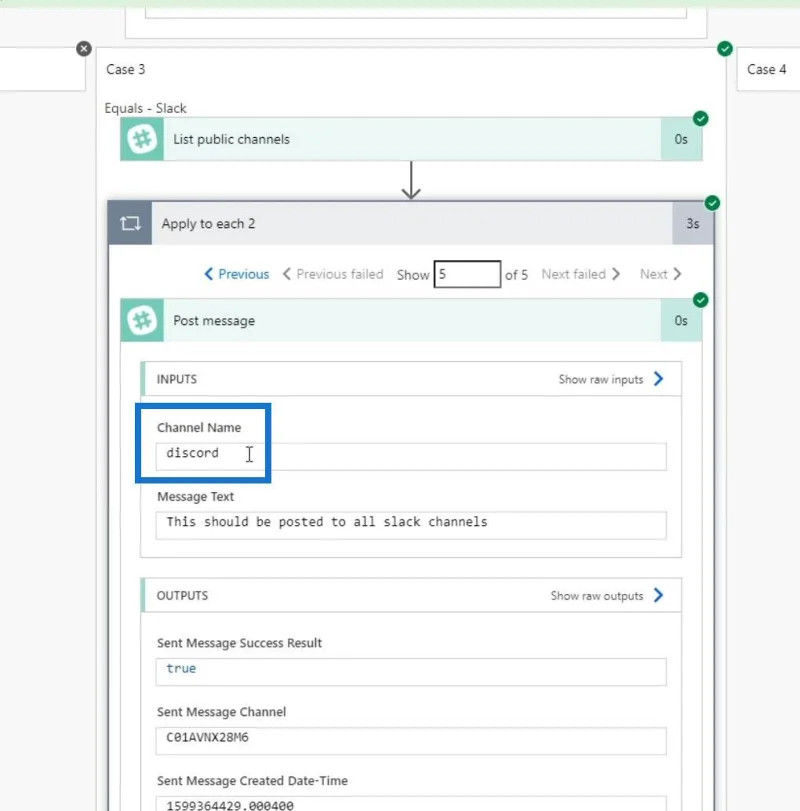Click the Slack icon on Post message
This screenshot has height=811, width=800.
tap(142, 321)
